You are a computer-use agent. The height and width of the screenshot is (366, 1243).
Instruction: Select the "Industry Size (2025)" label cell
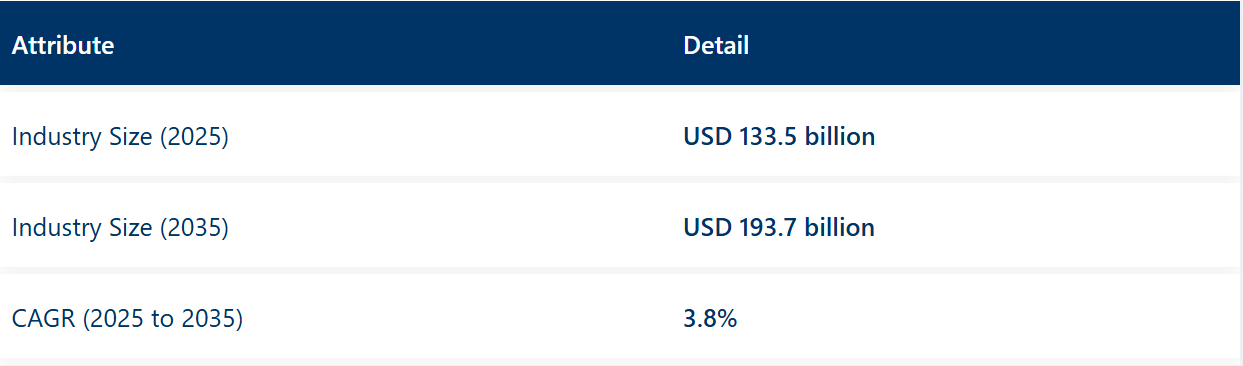(x=120, y=136)
